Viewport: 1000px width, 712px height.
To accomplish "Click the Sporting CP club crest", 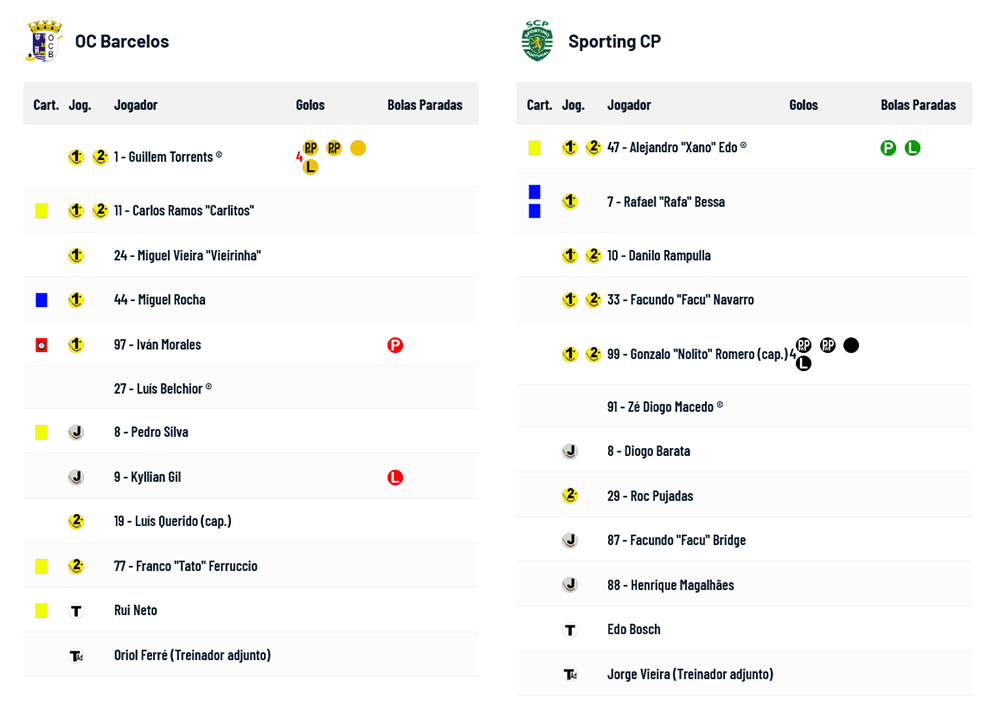I will (537, 41).
